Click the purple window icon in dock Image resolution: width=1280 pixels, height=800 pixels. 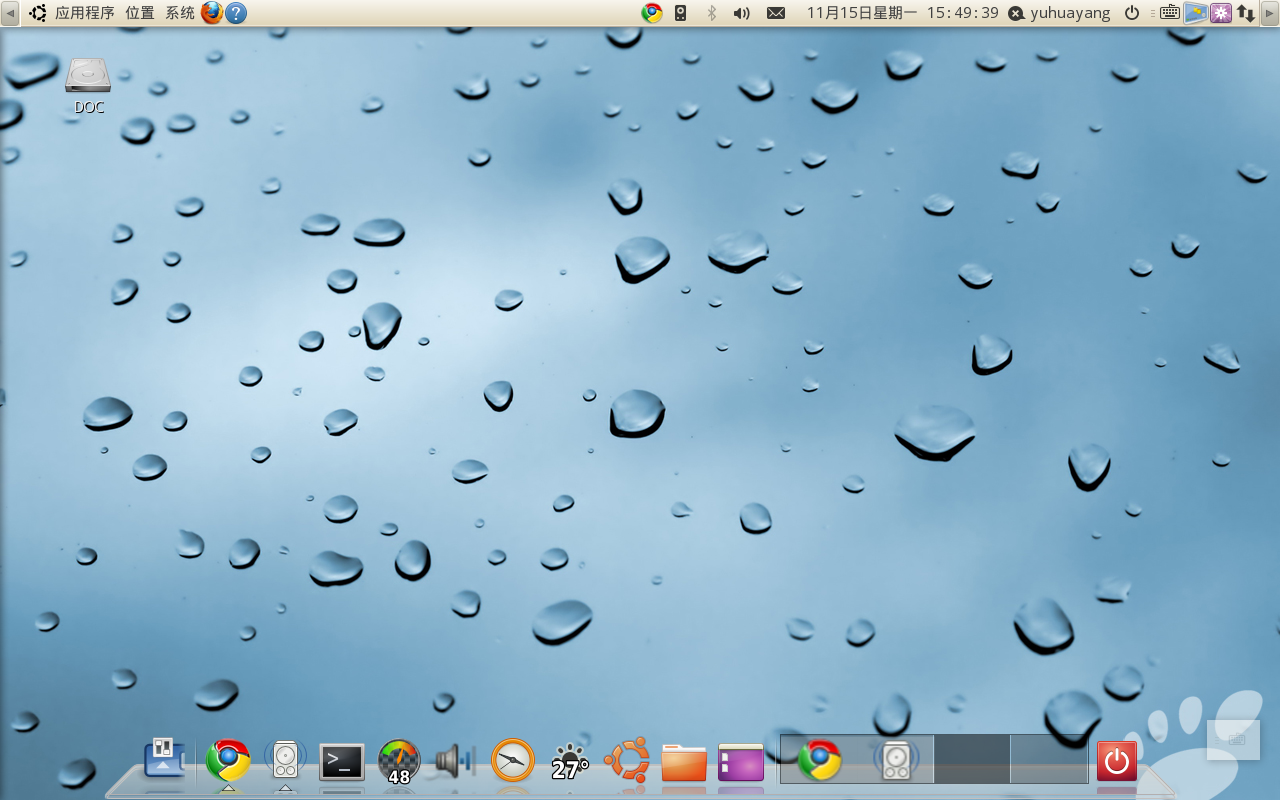[741, 762]
